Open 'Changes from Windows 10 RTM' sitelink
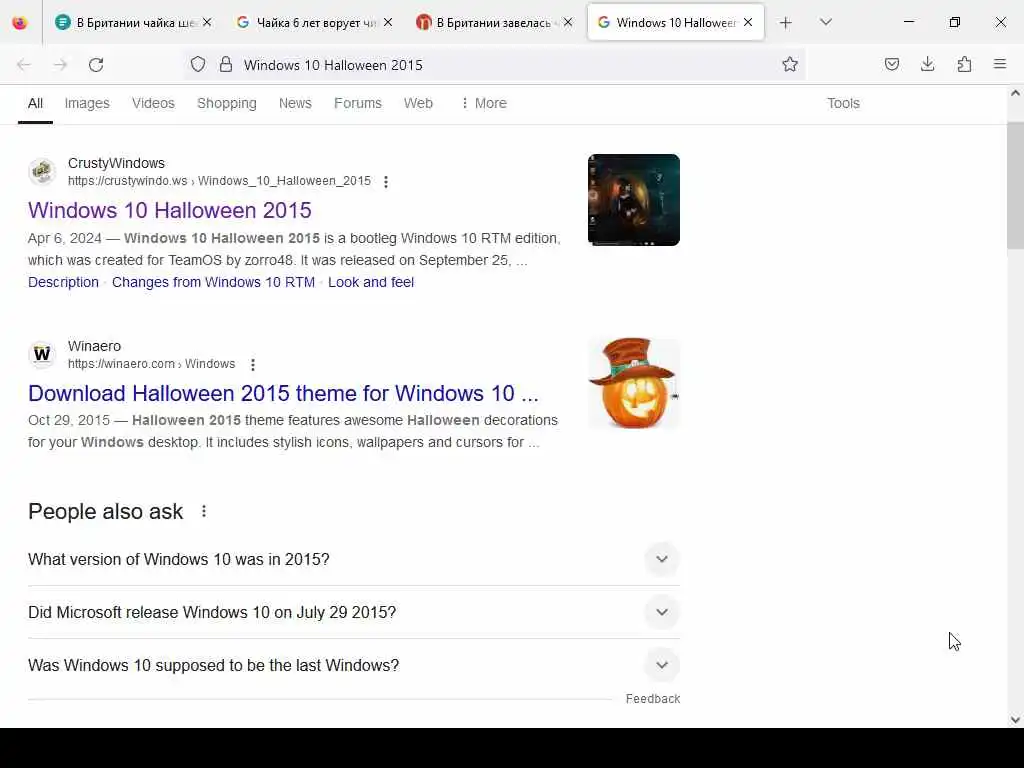Viewport: 1024px width, 768px height. [213, 282]
